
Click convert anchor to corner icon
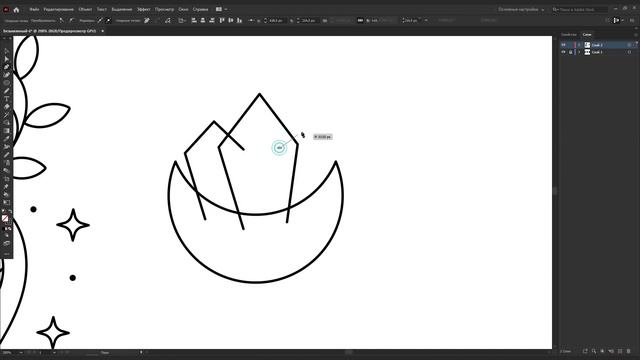62,20
